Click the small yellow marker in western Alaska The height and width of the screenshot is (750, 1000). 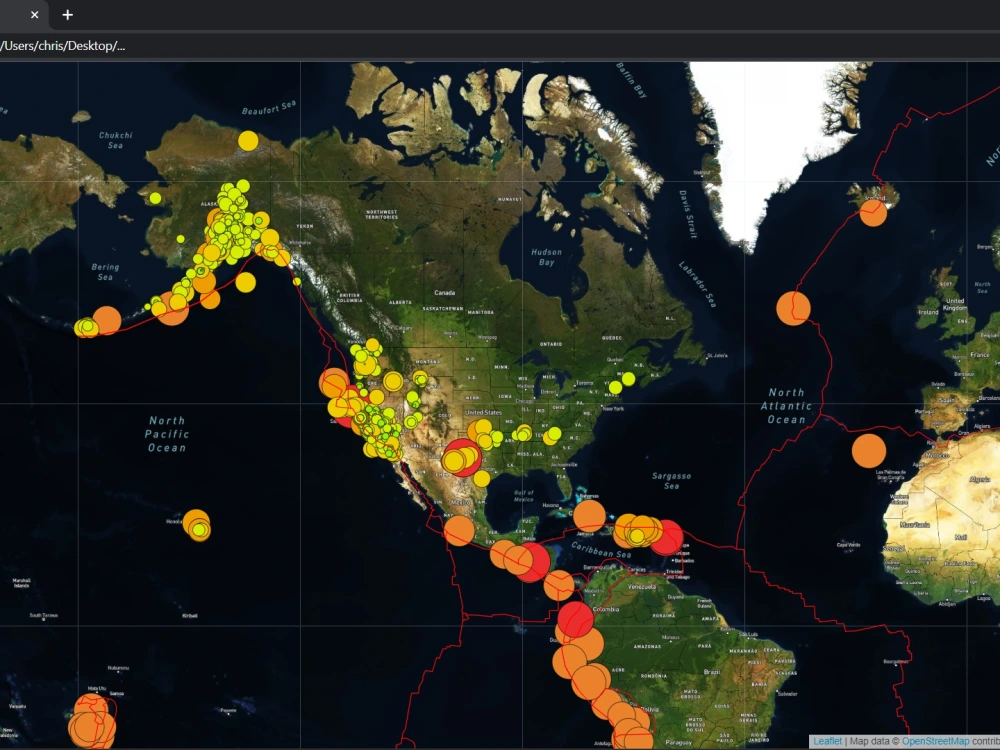coord(155,198)
